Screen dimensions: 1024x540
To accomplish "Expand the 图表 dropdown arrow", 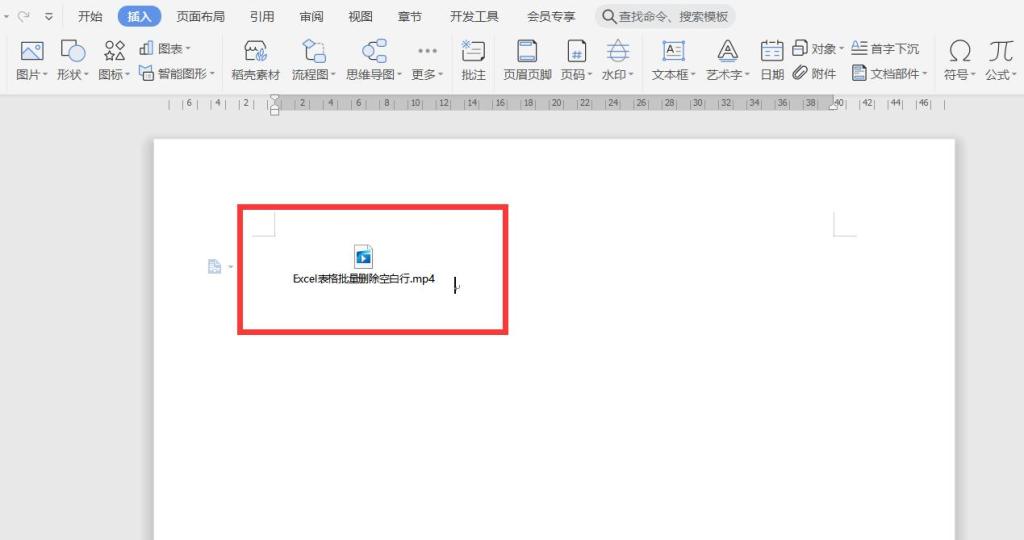I will (x=188, y=48).
